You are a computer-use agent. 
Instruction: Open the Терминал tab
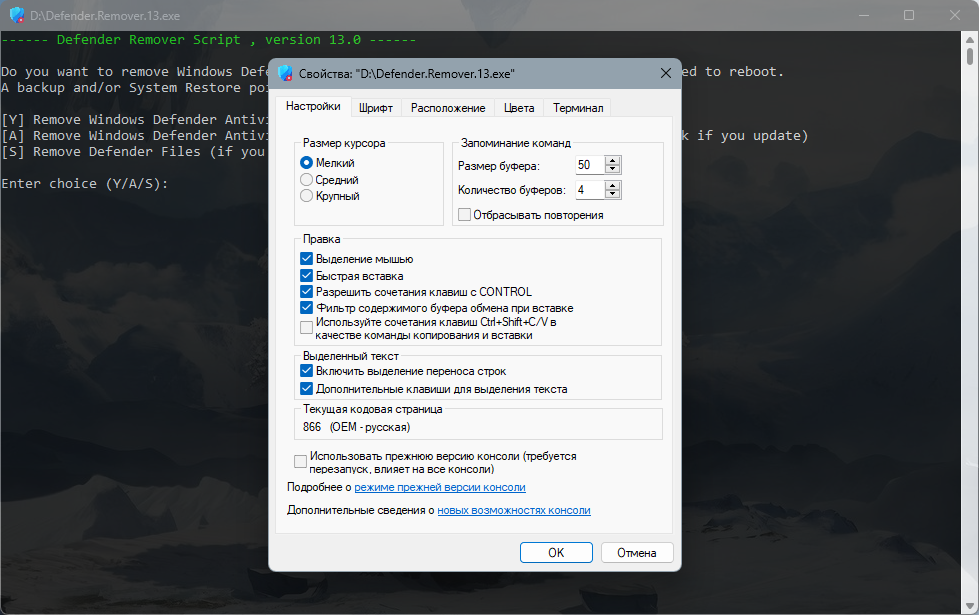[x=578, y=108]
